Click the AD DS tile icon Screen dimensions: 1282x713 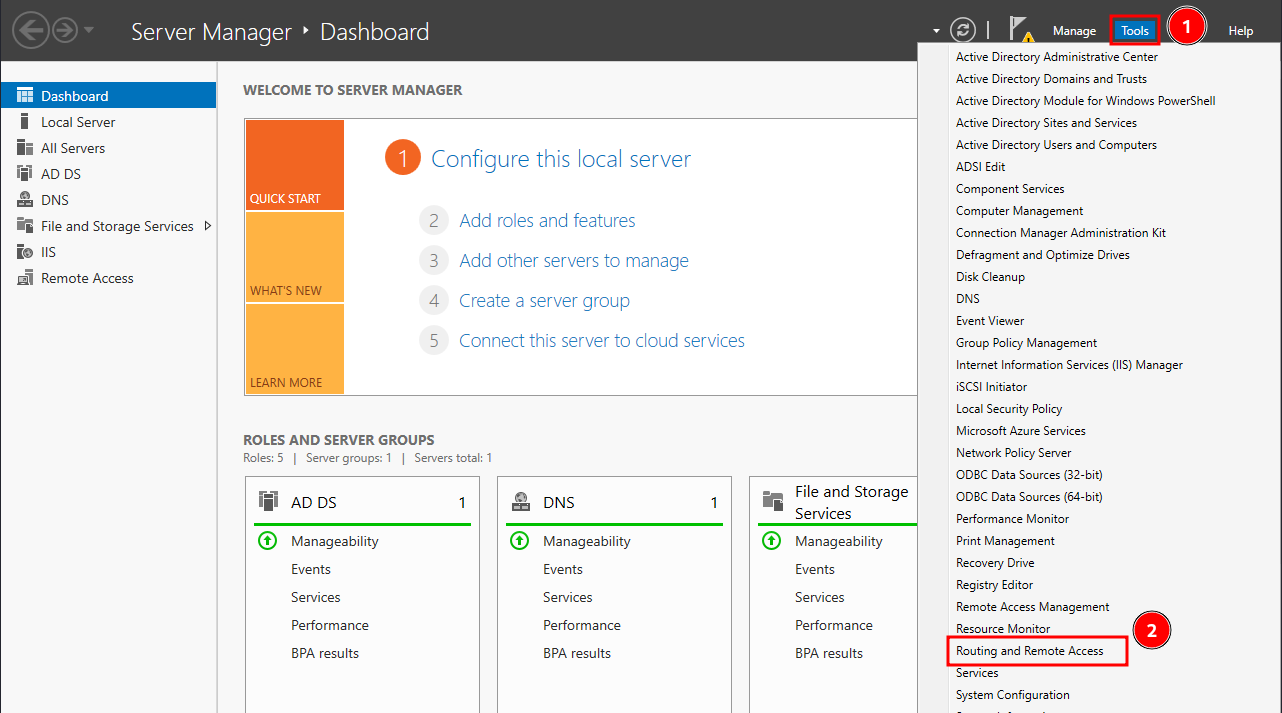[x=268, y=501]
